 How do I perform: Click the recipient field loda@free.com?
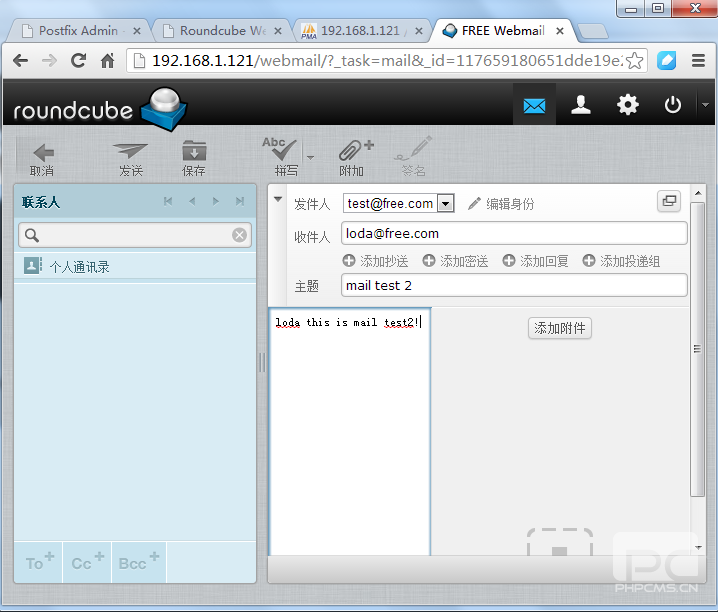coord(514,233)
